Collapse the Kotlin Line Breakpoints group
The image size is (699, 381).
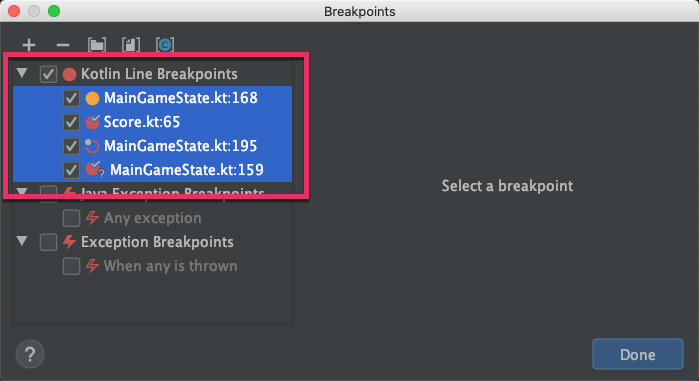click(x=22, y=73)
